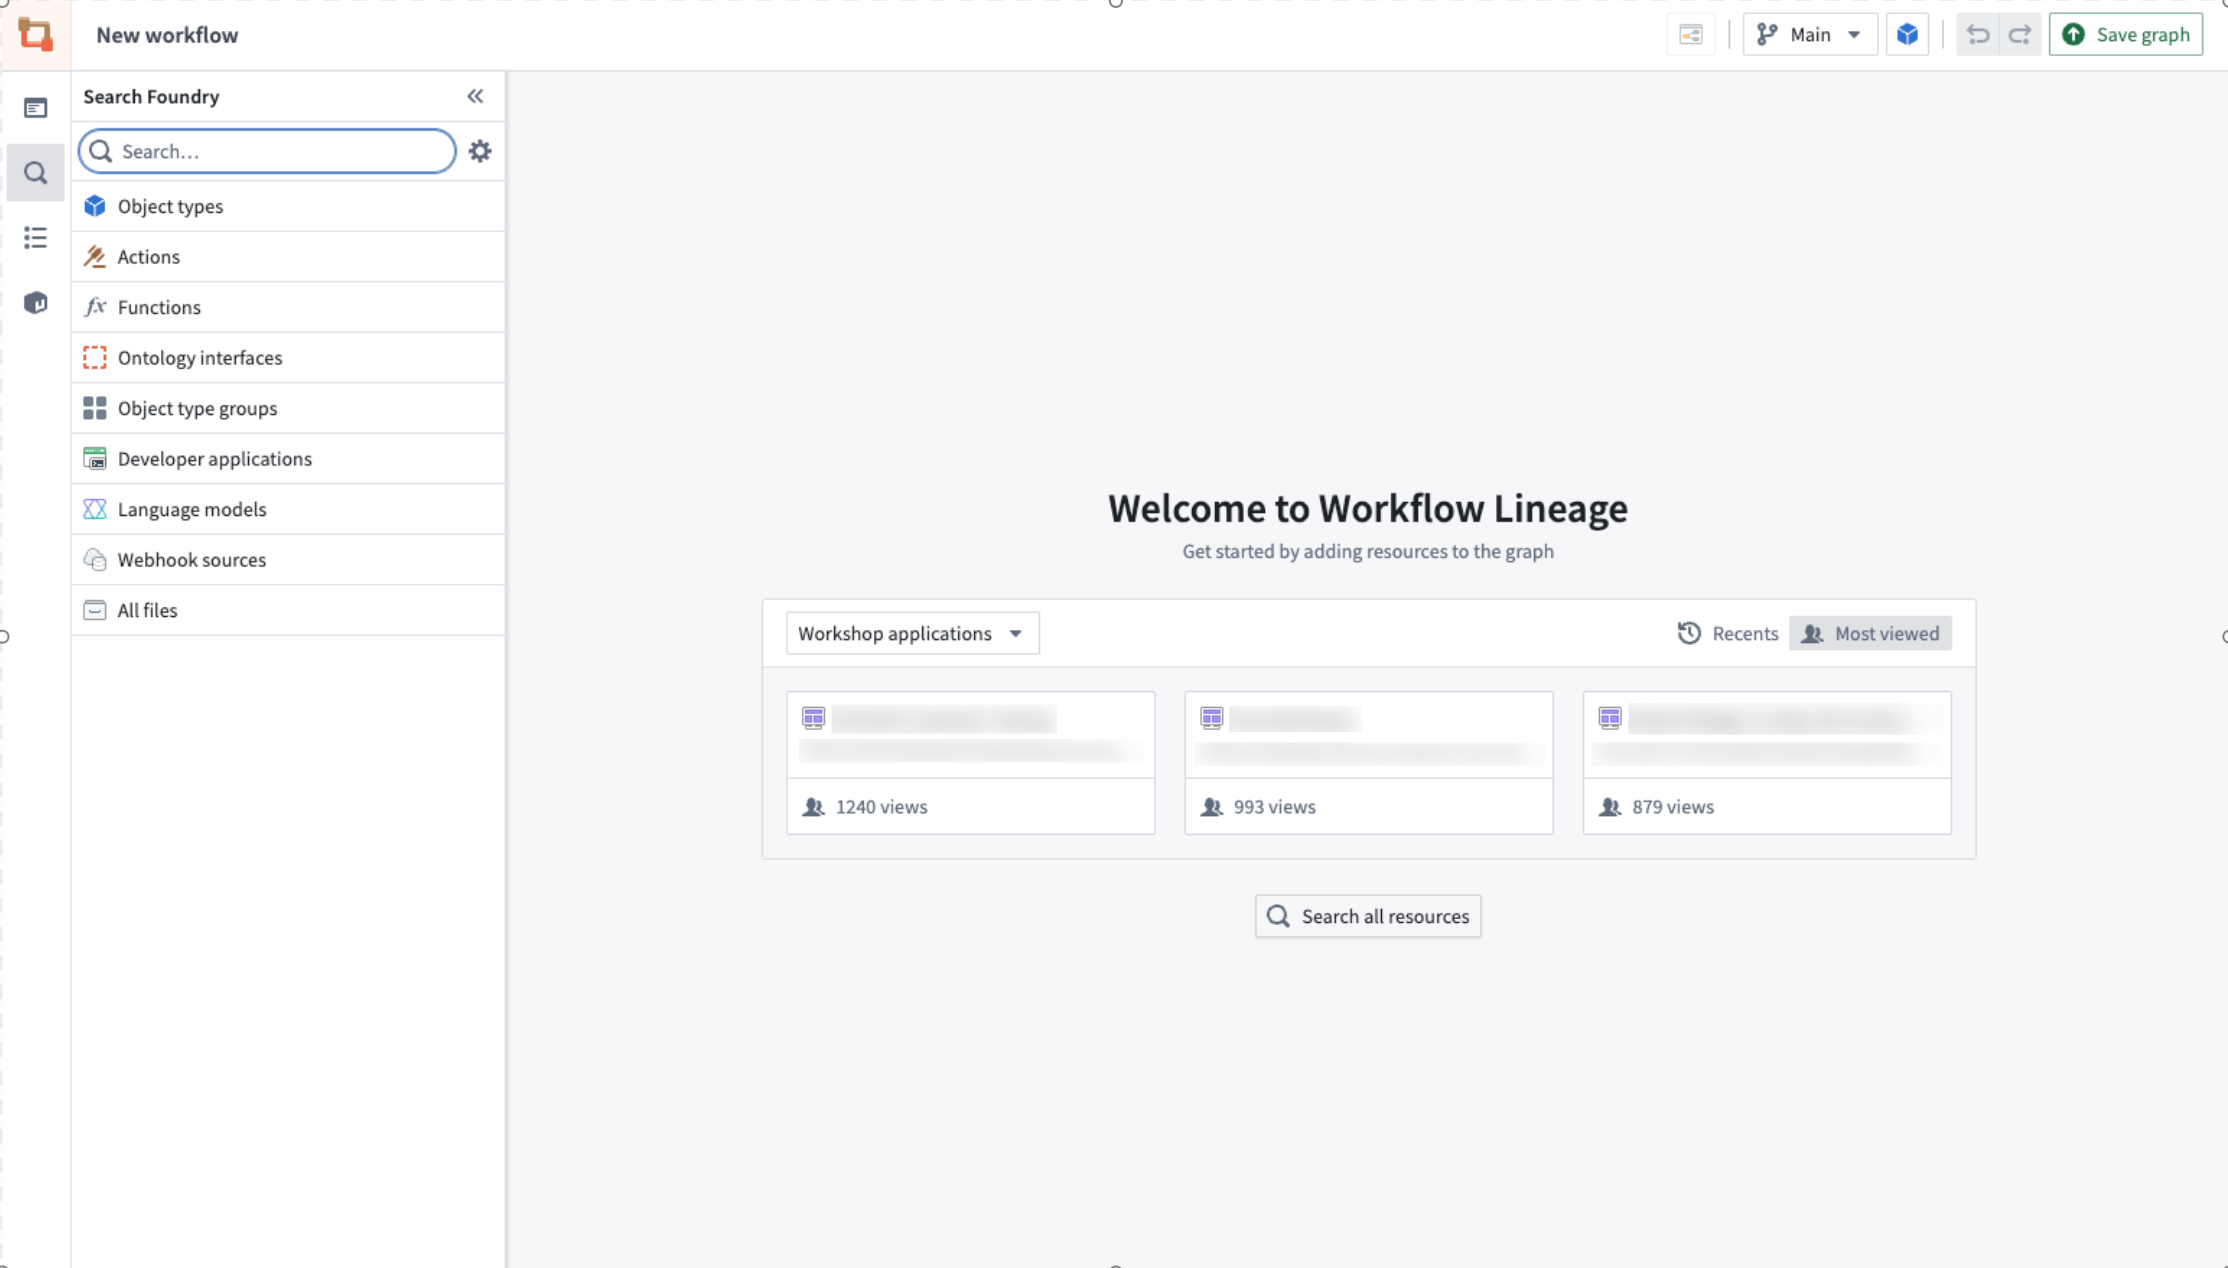Open the Workshop applications dropdown
2228x1268 pixels.
coord(911,632)
